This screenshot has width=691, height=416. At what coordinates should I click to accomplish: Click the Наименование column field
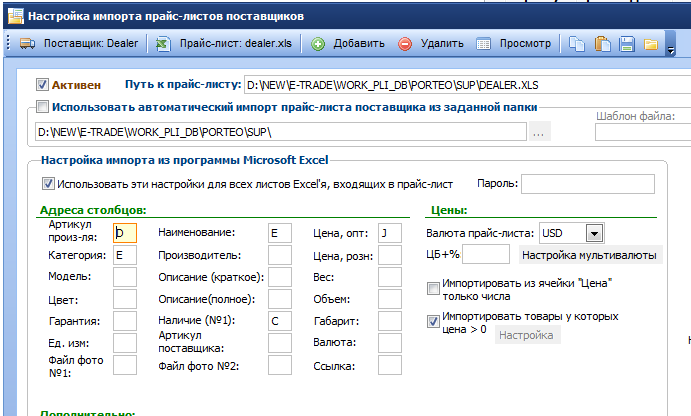tap(280, 233)
